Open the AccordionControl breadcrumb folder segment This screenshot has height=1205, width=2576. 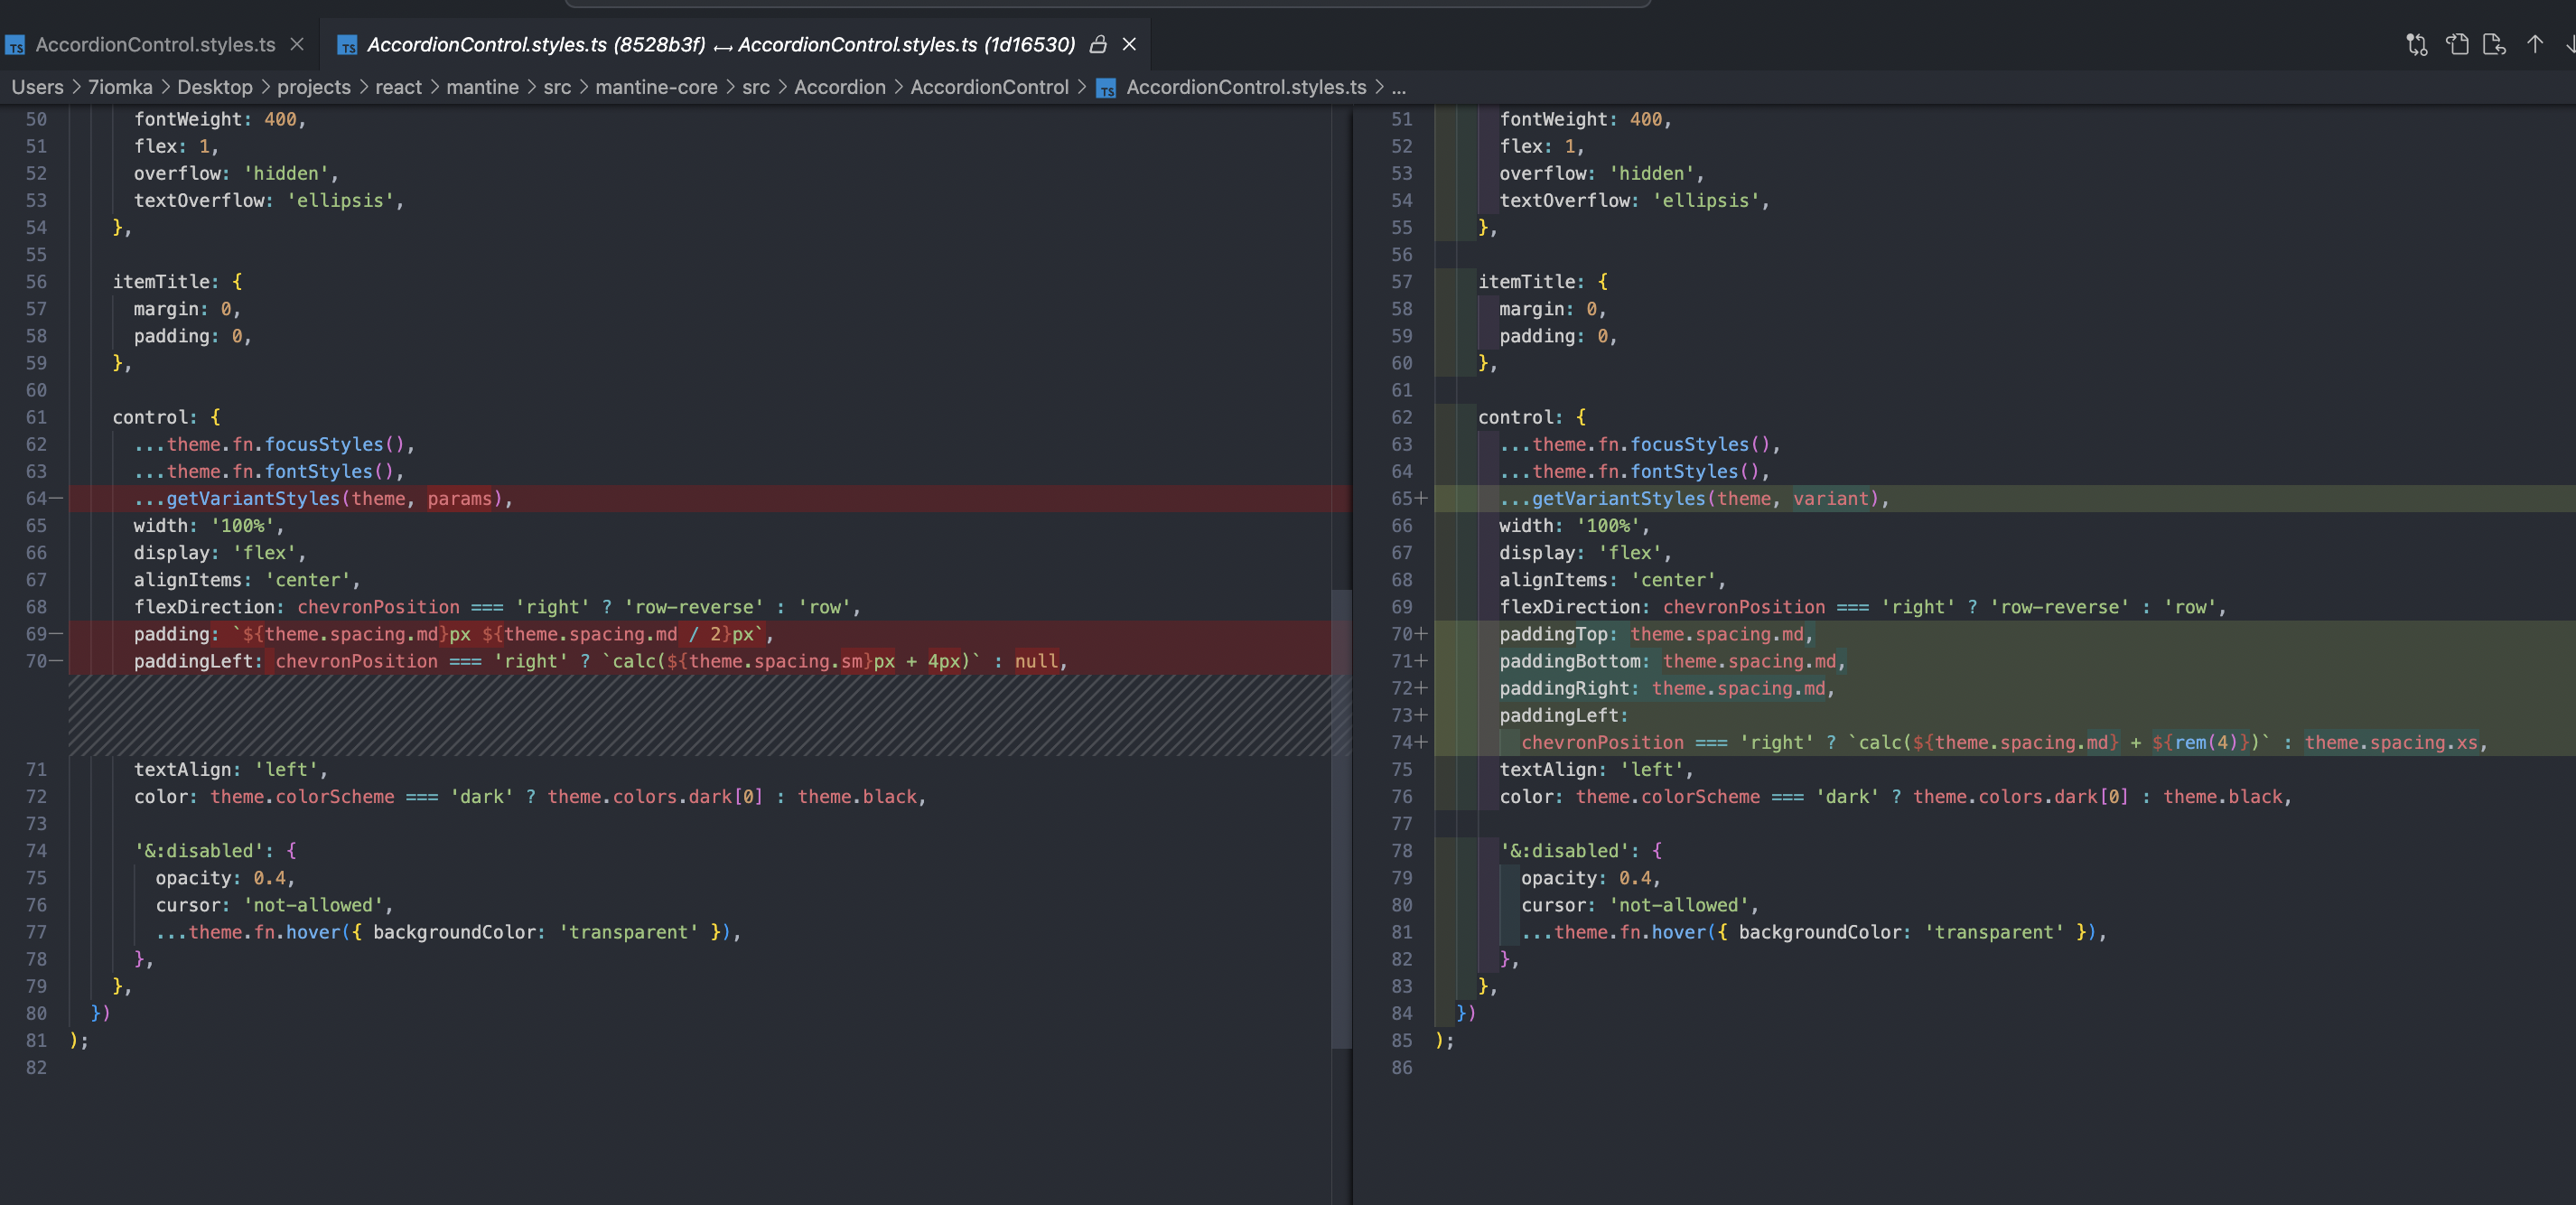989,87
